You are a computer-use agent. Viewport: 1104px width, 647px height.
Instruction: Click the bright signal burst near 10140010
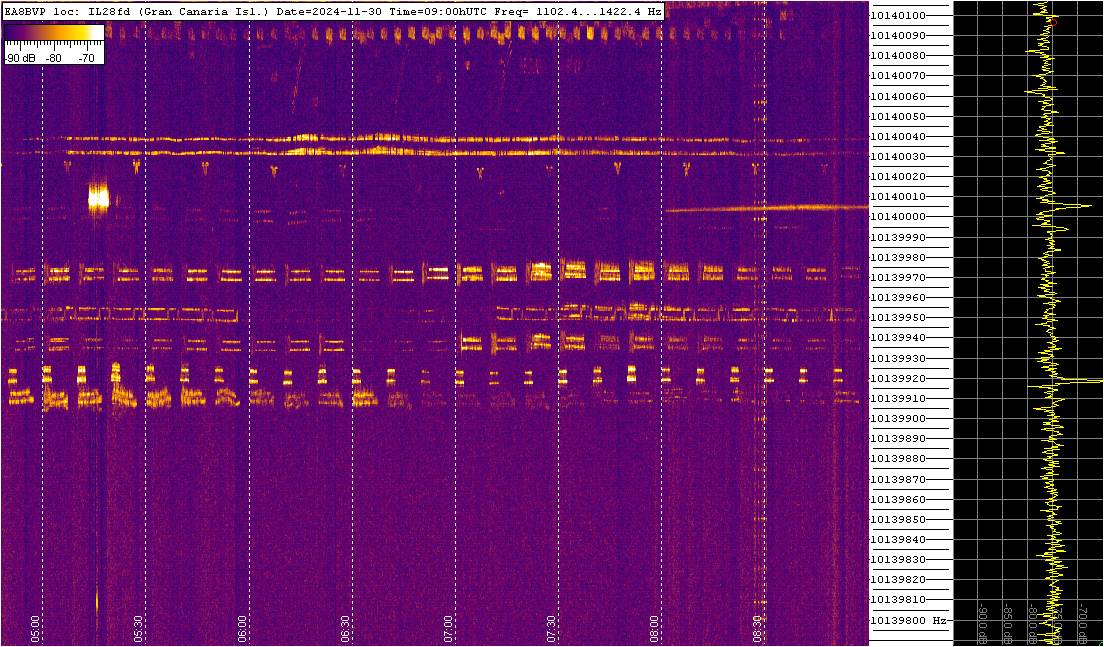(x=99, y=198)
